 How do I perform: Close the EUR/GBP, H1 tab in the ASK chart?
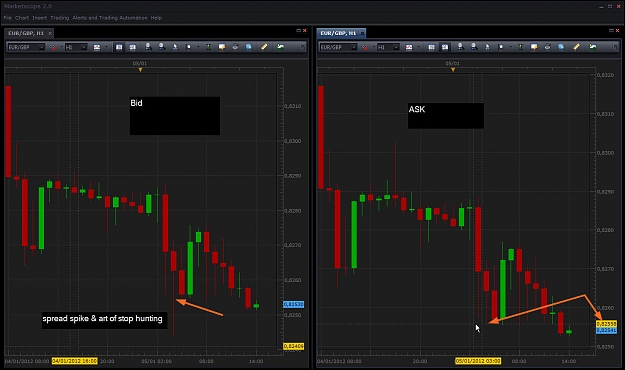coord(362,33)
